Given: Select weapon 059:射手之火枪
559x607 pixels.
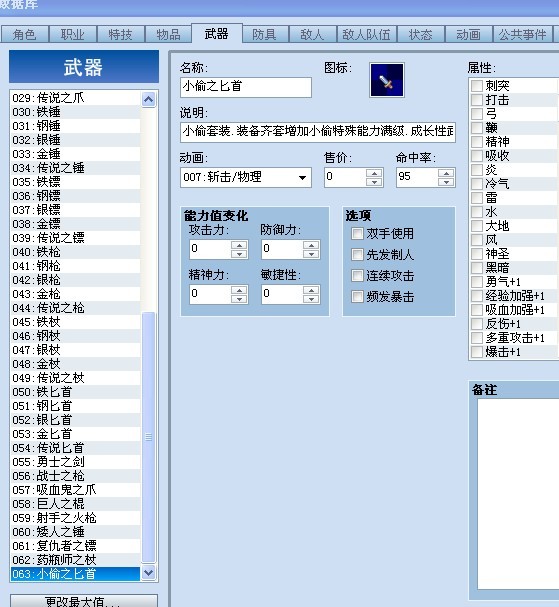Looking at the screenshot, I should point(75,518).
